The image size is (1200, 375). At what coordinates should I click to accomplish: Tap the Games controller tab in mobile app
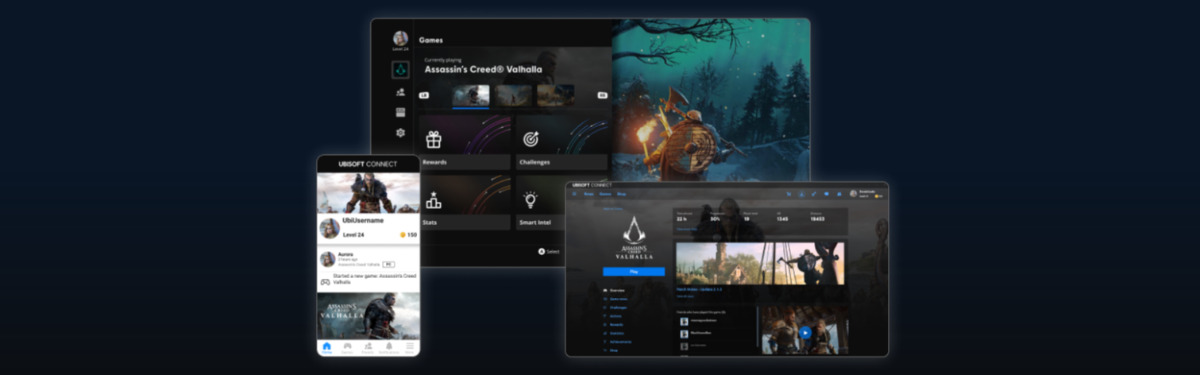(347, 346)
